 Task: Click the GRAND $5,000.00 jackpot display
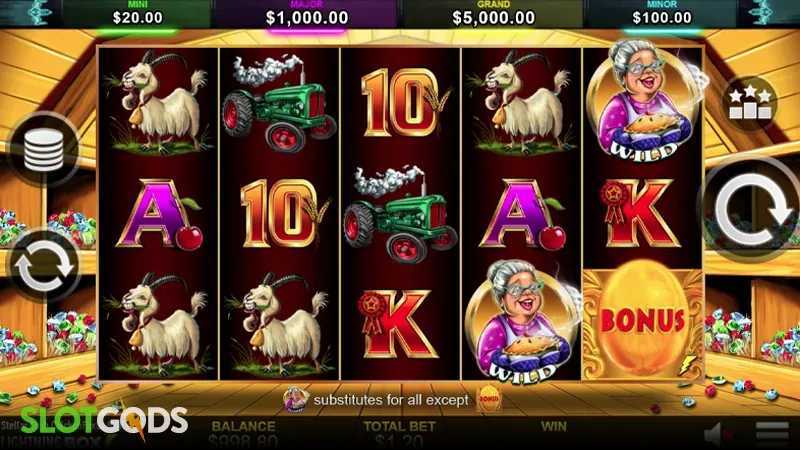(493, 13)
